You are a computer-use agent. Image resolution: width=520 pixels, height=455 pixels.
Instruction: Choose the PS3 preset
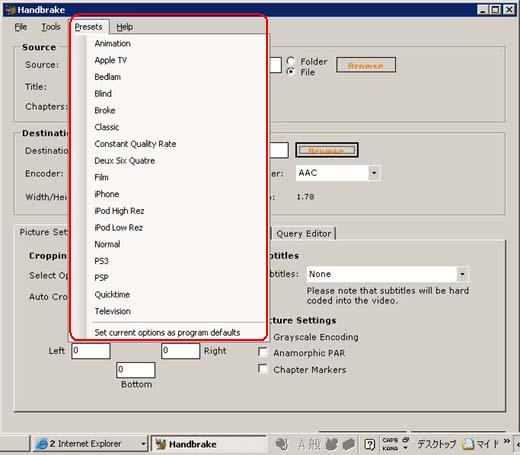(x=102, y=261)
